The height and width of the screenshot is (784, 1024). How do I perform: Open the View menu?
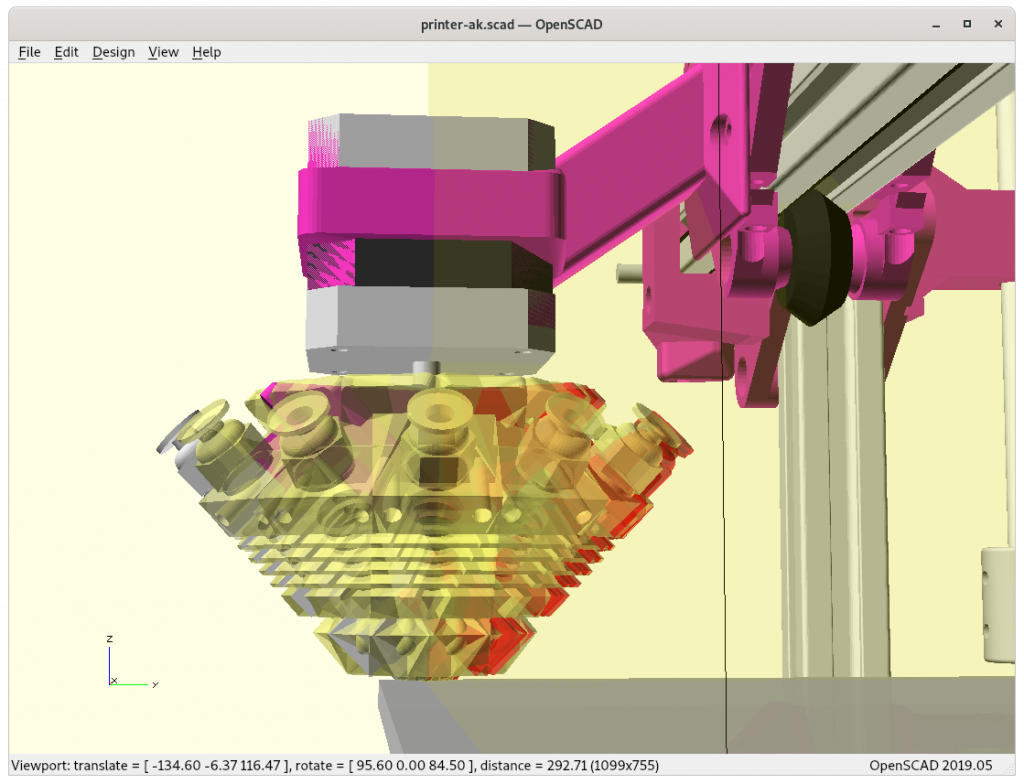click(x=163, y=52)
